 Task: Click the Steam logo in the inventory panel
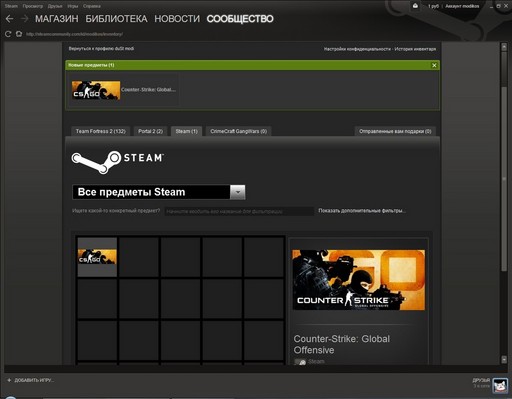[118, 162]
